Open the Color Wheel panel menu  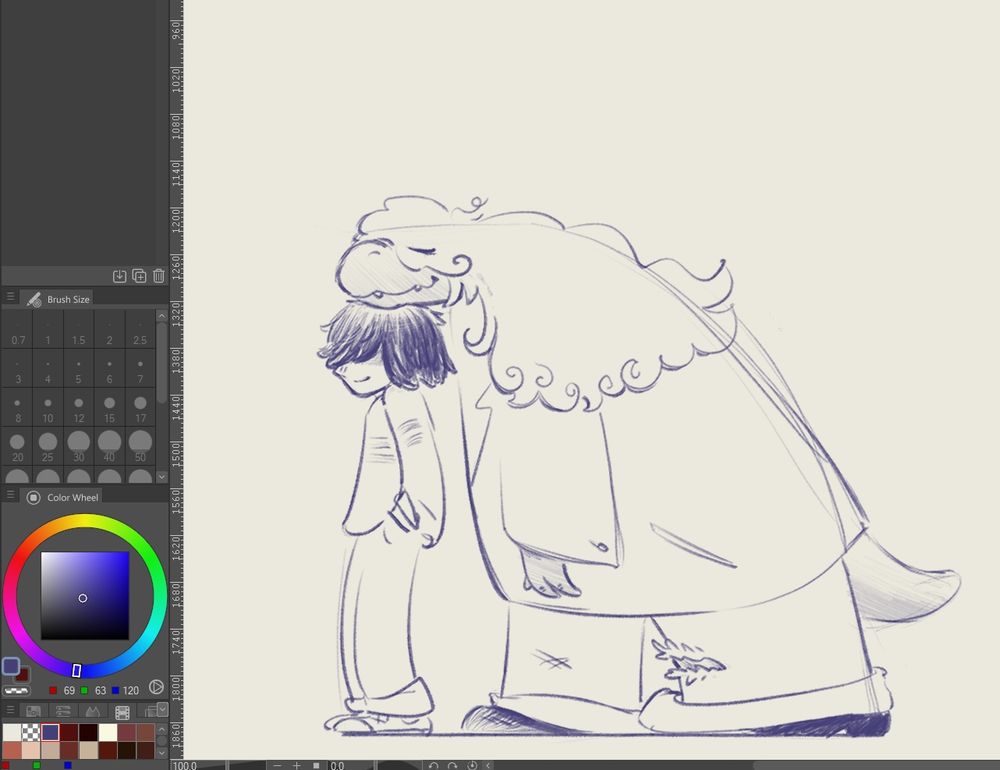coord(10,495)
